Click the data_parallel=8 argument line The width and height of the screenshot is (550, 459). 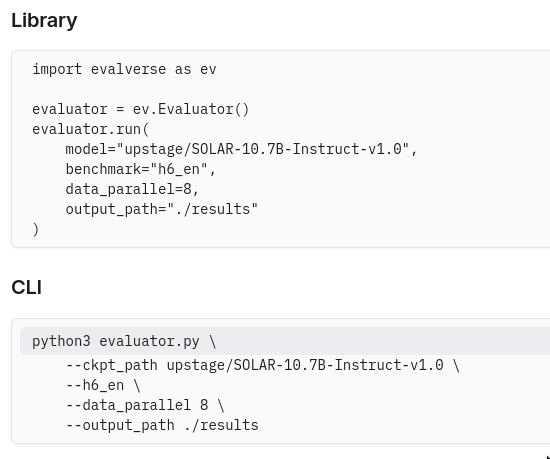coord(132,189)
